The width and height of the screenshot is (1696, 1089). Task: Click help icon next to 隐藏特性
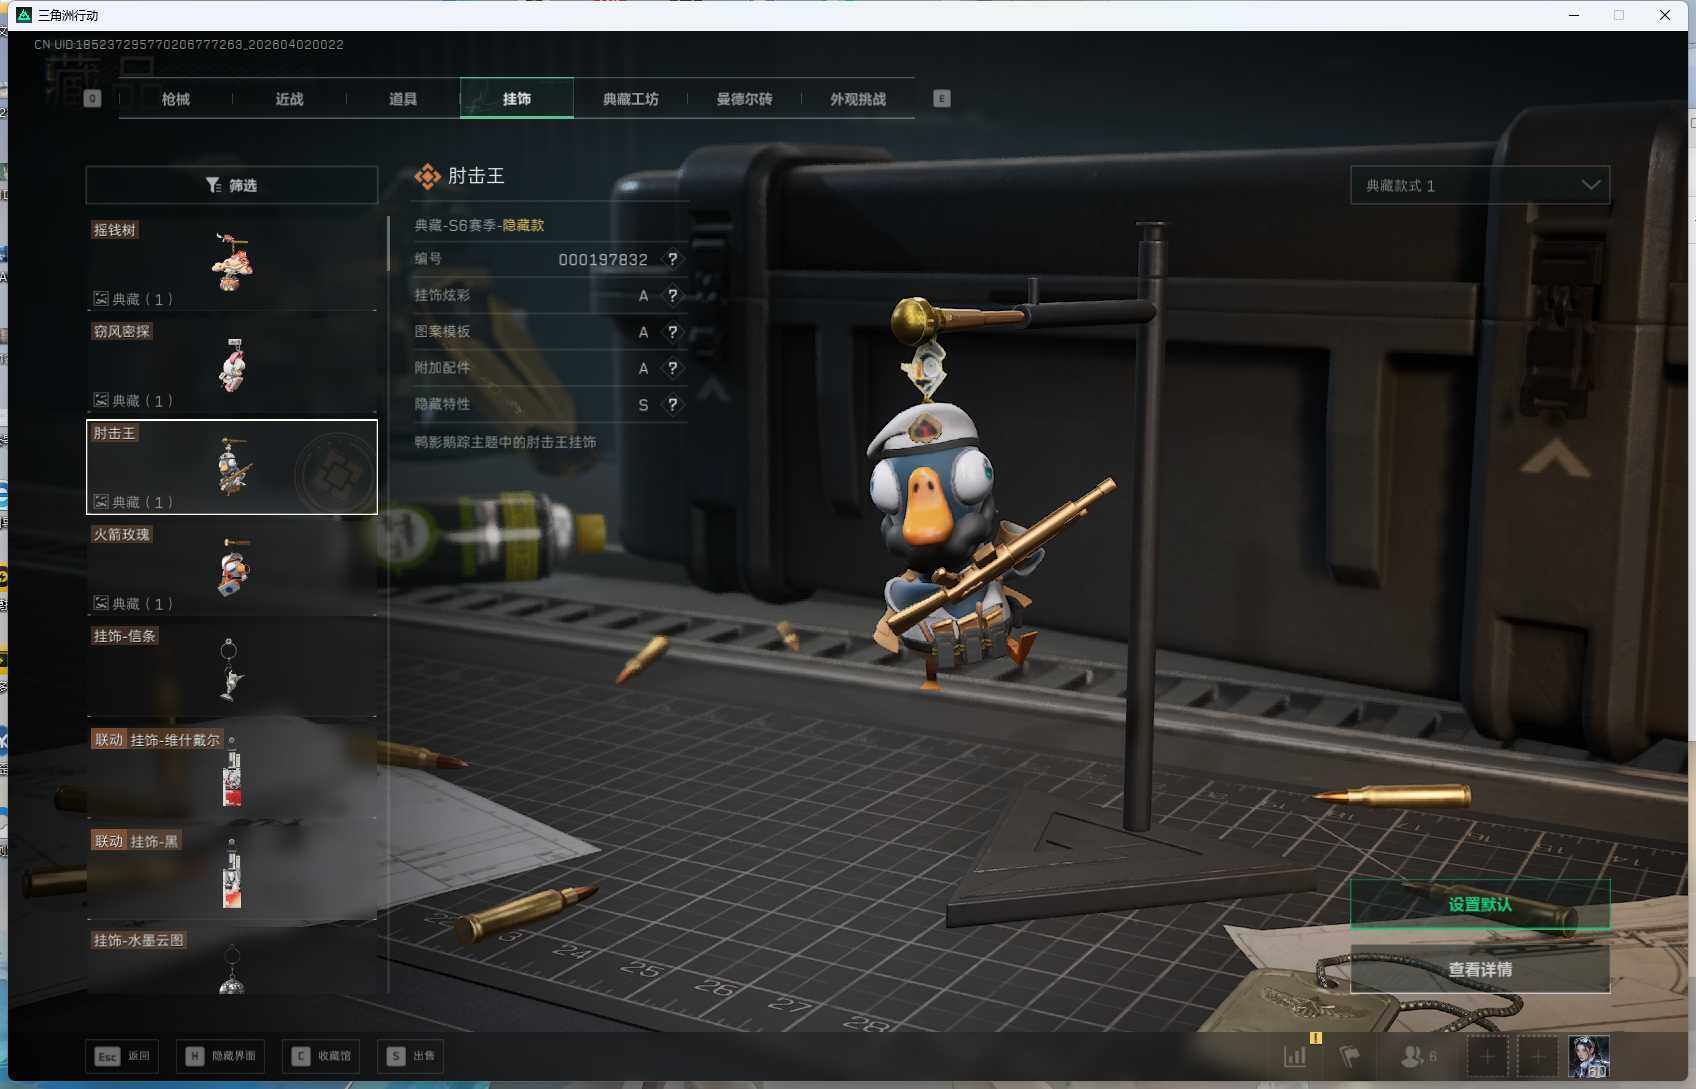click(673, 404)
